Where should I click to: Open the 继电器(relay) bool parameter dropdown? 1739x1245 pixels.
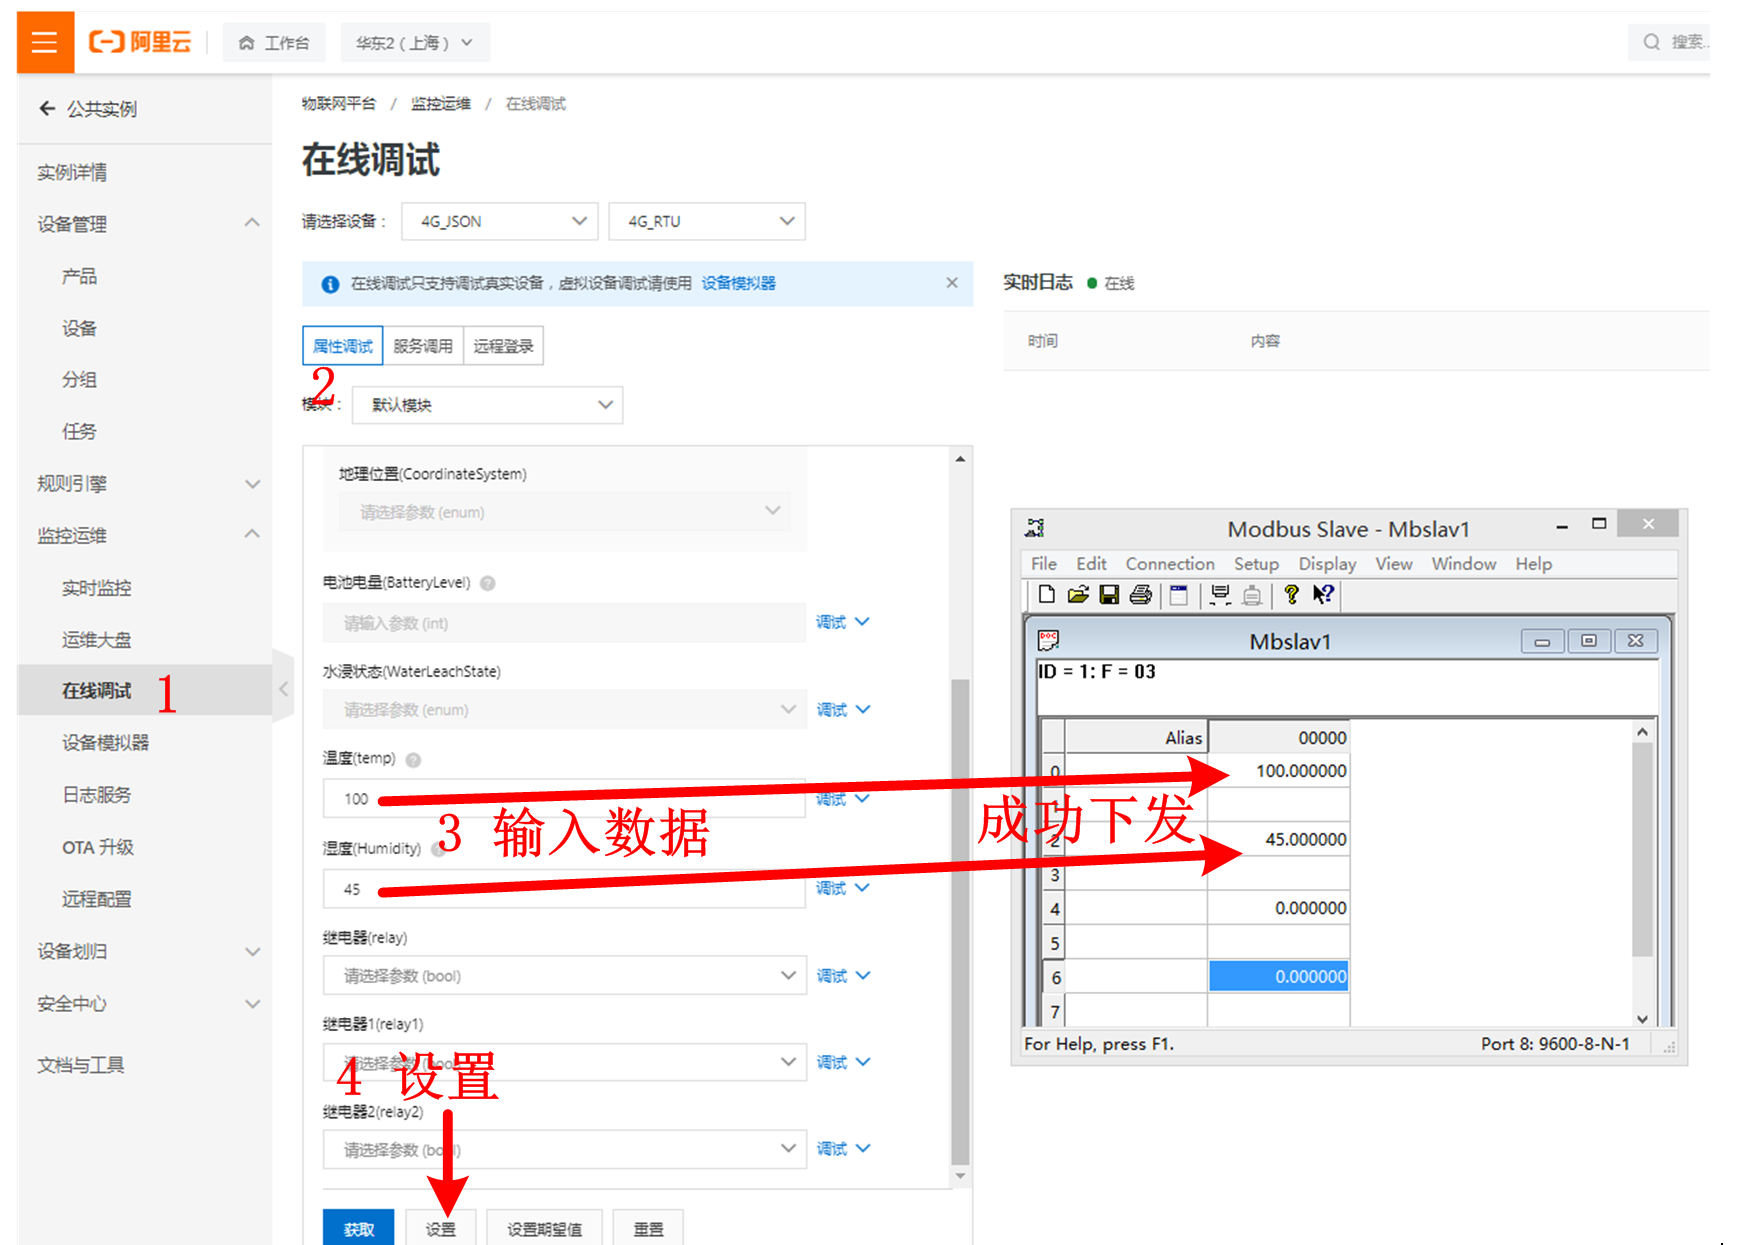coord(563,975)
